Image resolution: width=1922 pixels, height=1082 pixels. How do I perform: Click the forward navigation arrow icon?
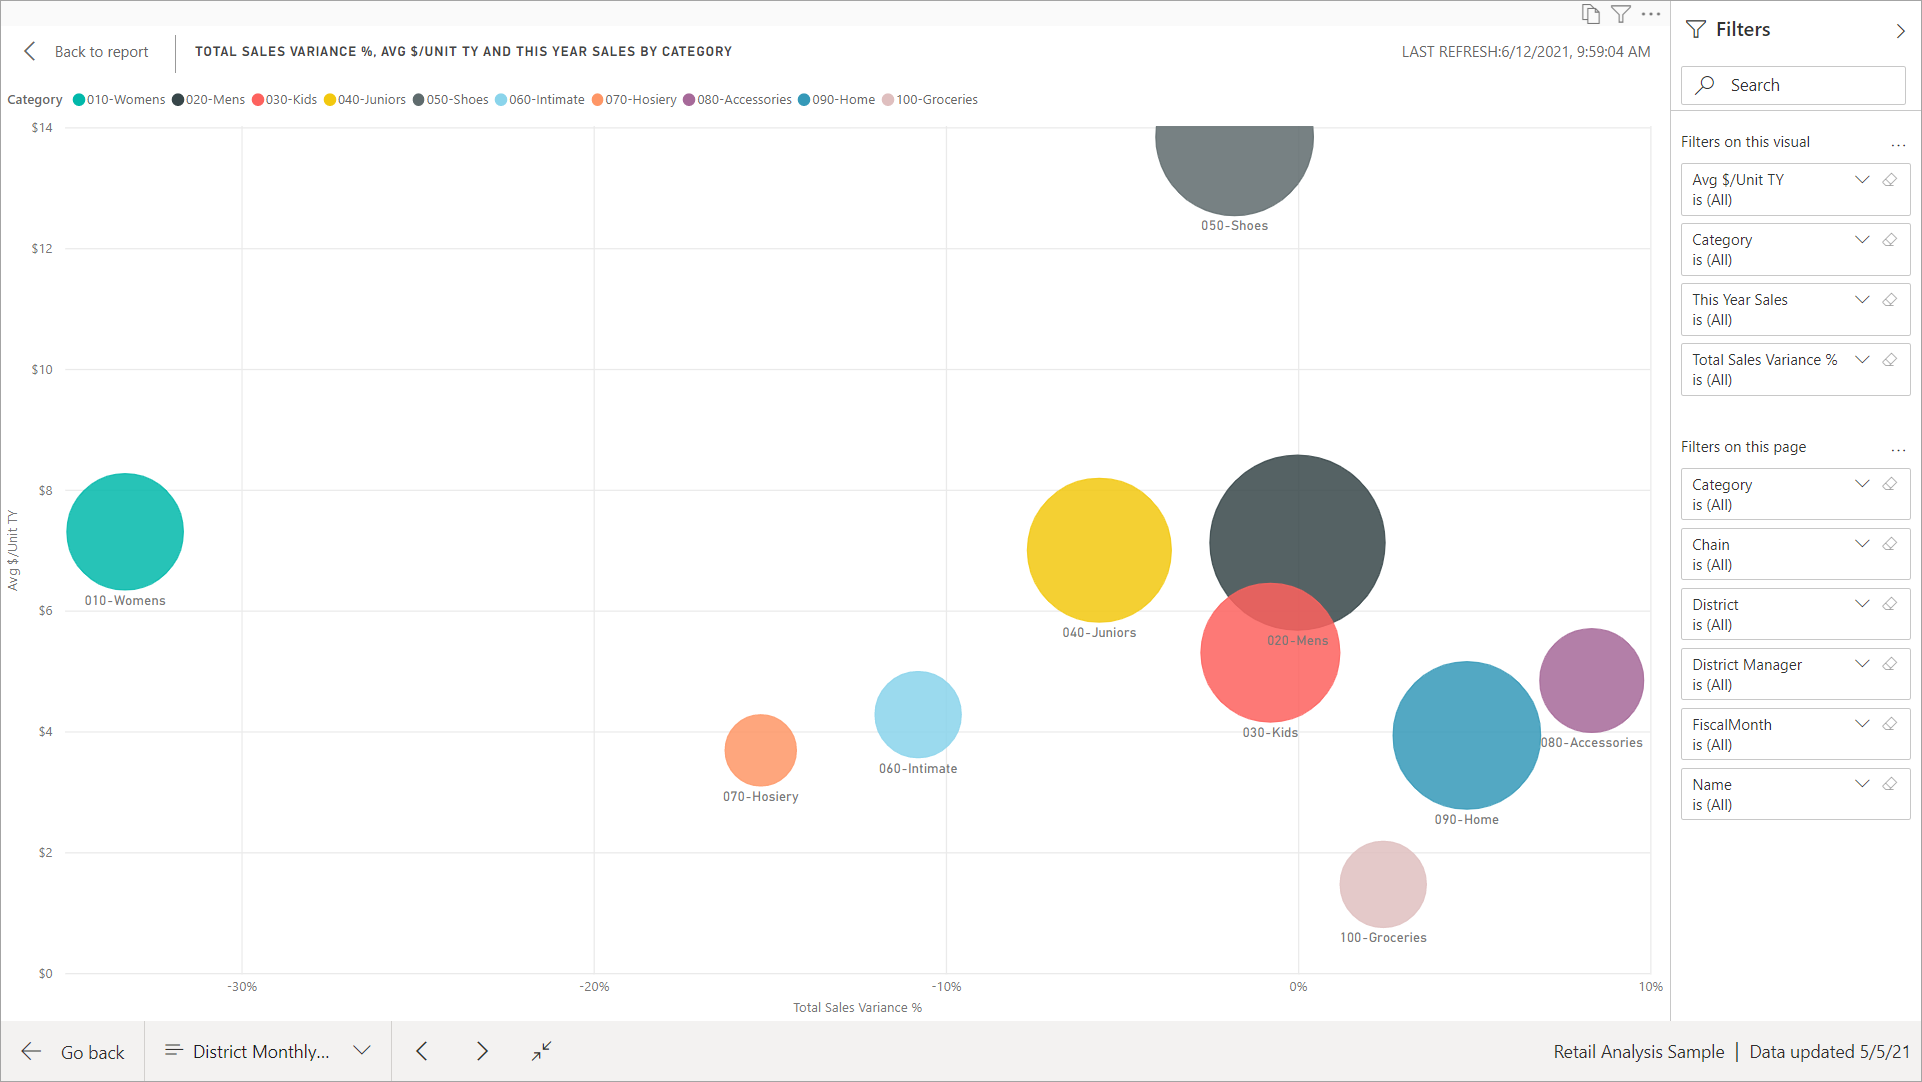(482, 1050)
